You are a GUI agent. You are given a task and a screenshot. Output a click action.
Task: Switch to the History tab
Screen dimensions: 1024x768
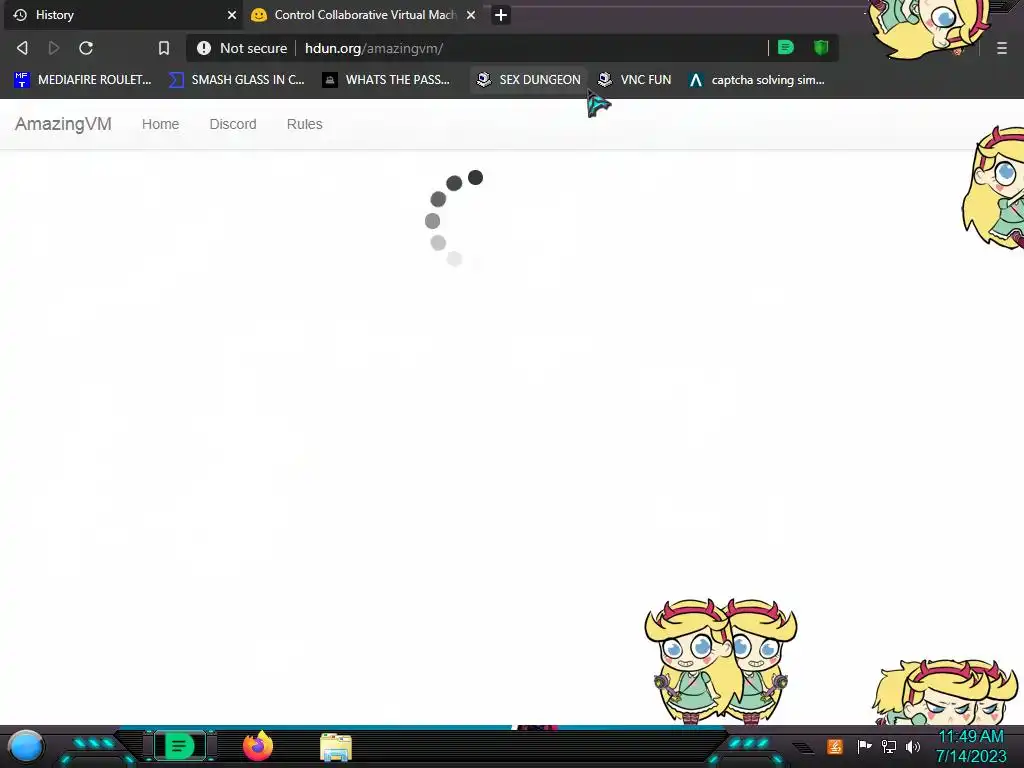click(123, 15)
